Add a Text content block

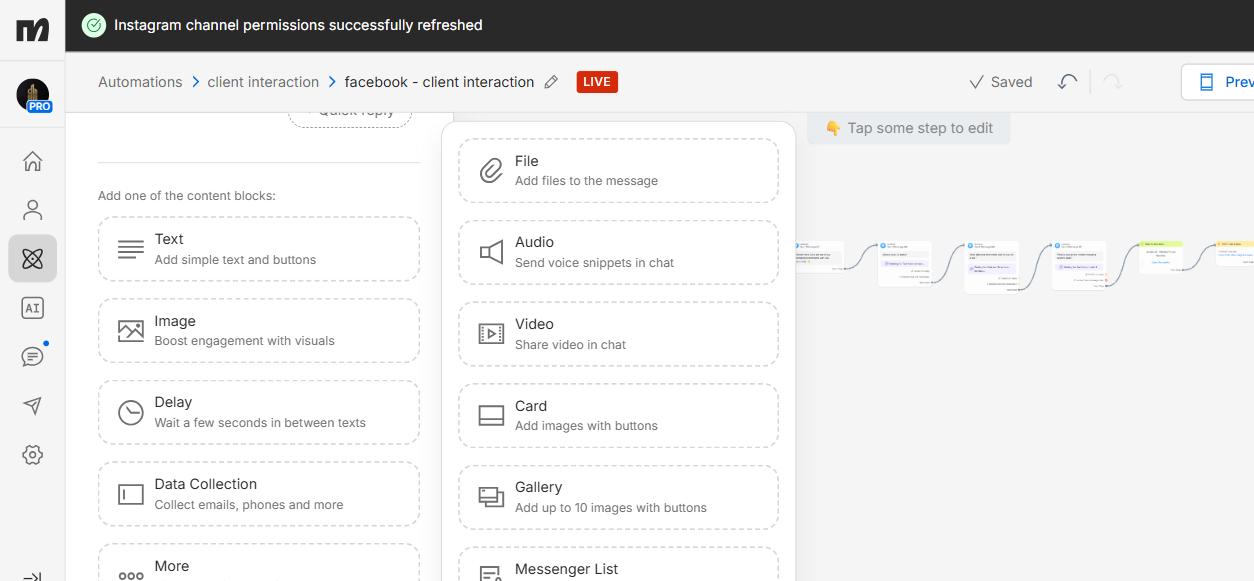pyautogui.click(x=259, y=249)
